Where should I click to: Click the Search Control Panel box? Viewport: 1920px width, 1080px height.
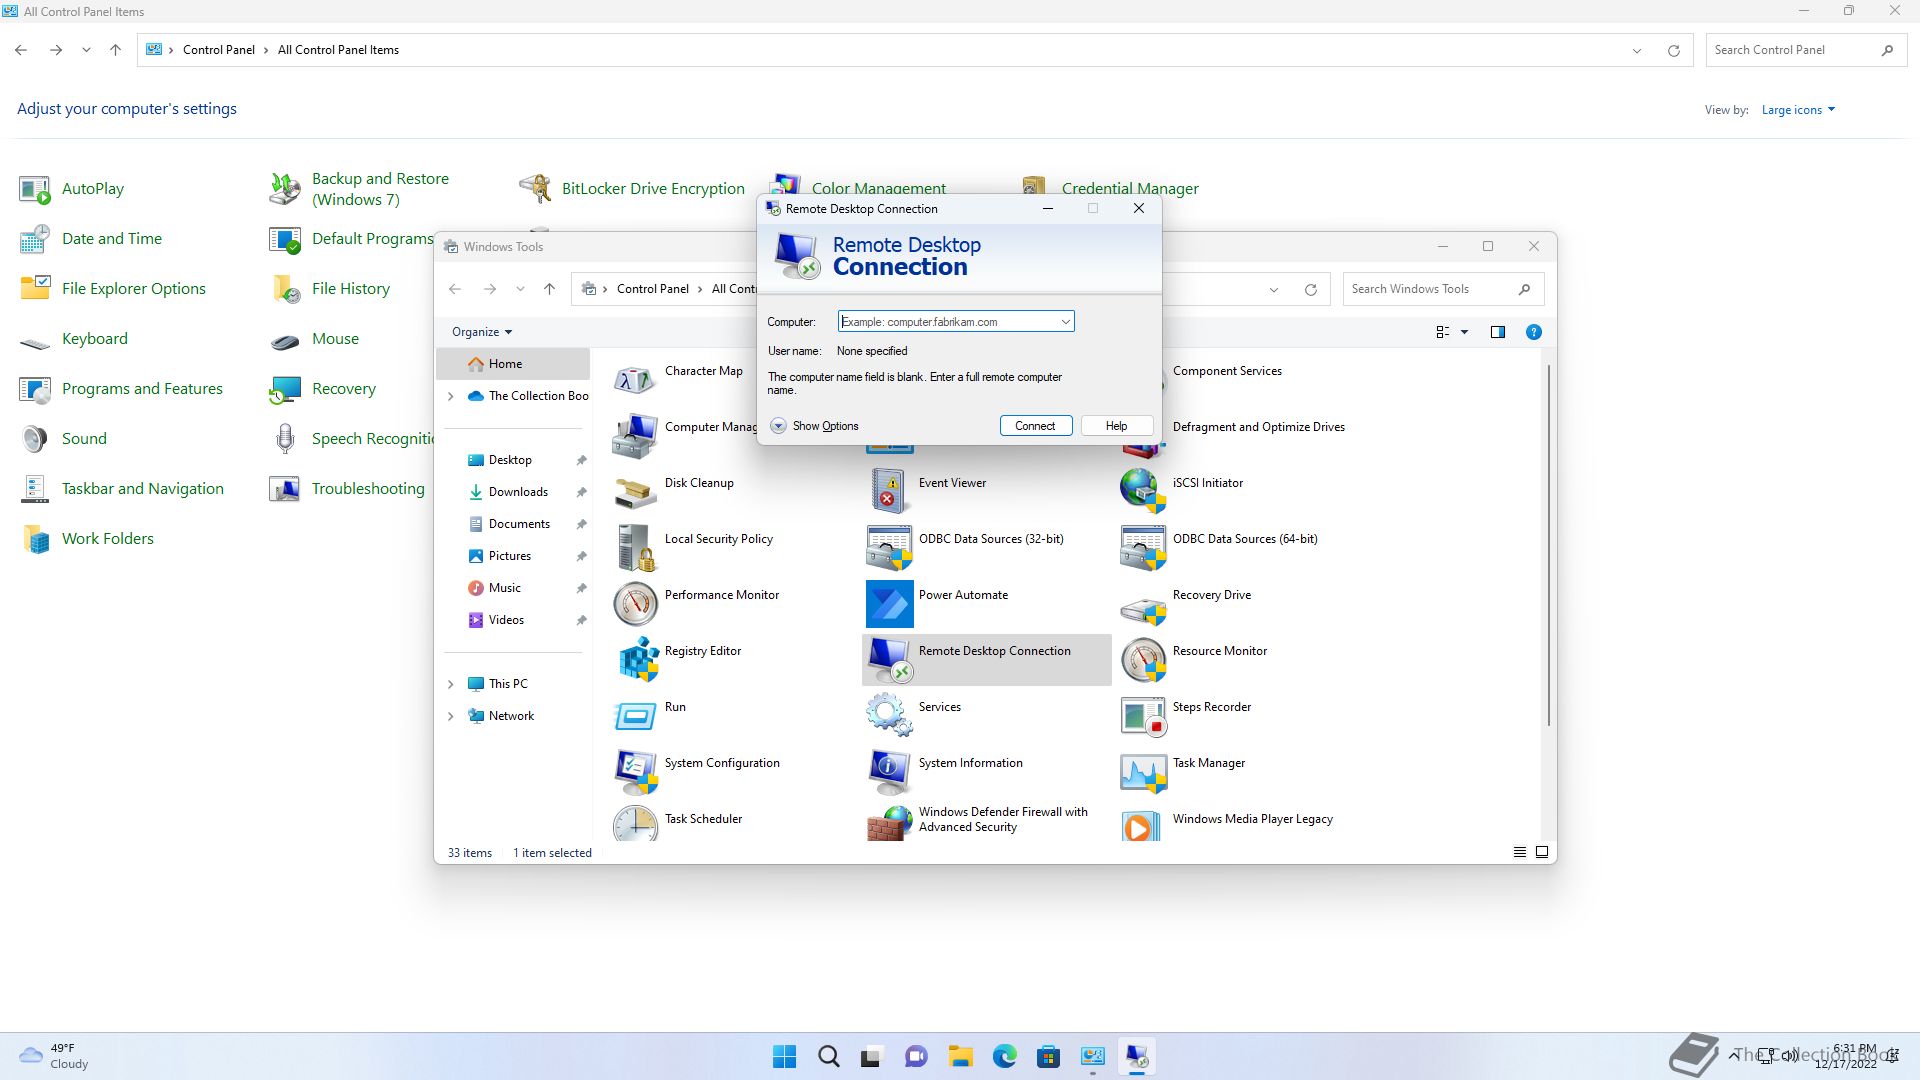pyautogui.click(x=1805, y=50)
